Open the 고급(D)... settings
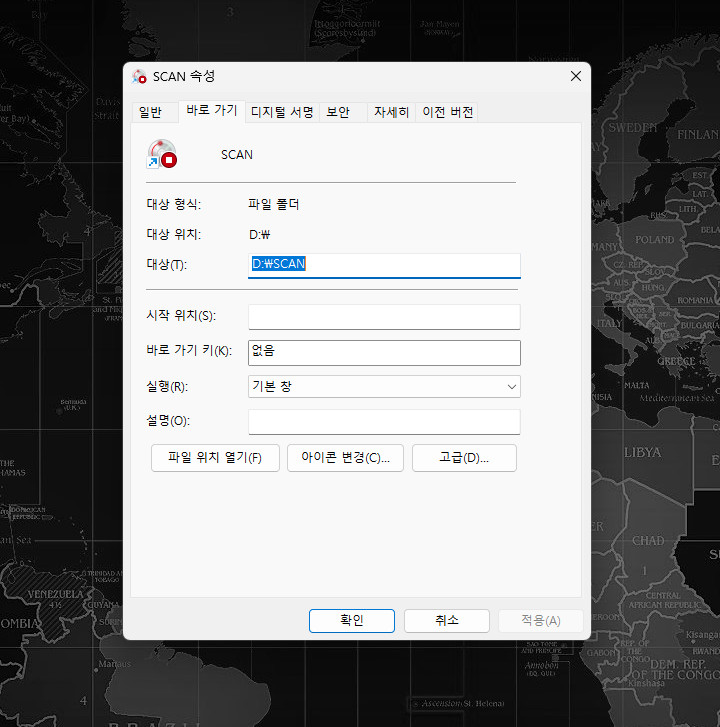Screen dimensions: 720x727 pyautogui.click(x=464, y=458)
